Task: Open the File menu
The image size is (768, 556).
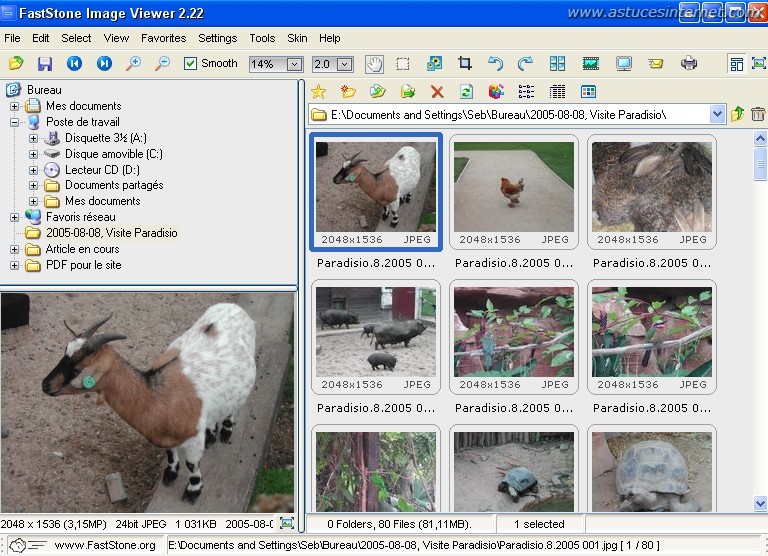Action: pos(12,38)
